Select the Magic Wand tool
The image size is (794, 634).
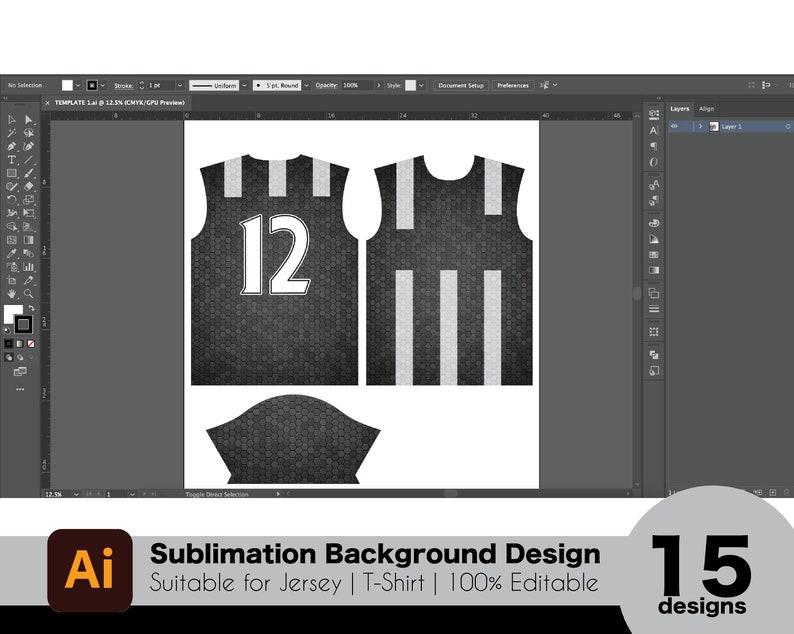point(12,133)
